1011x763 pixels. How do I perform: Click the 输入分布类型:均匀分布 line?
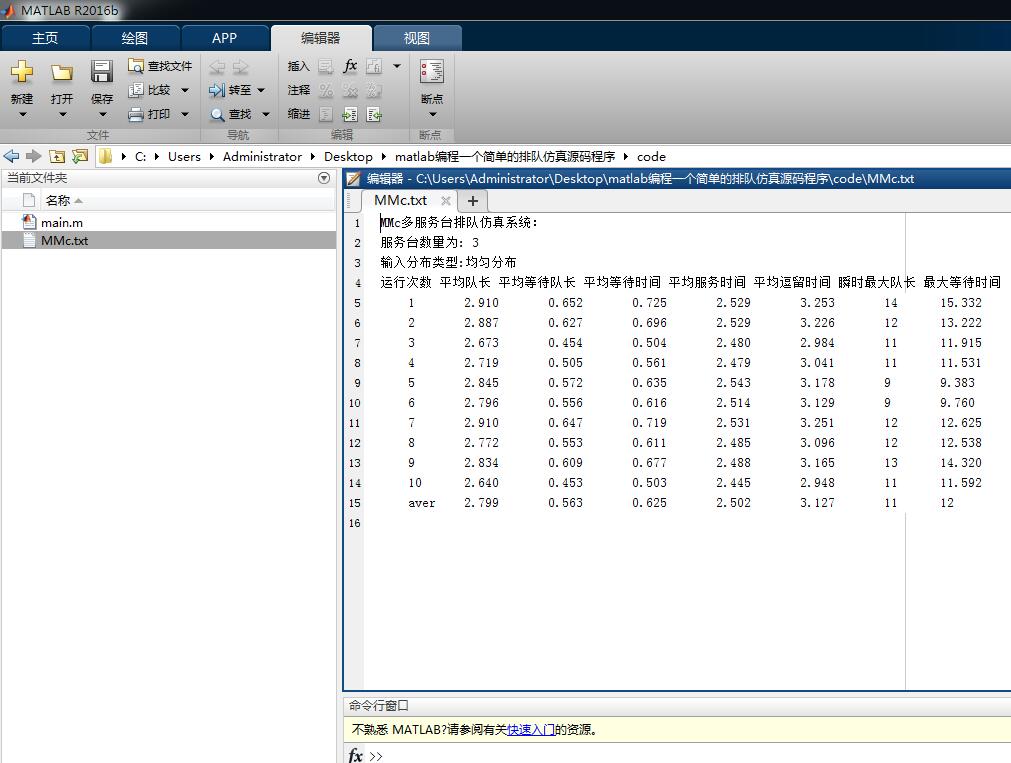448,263
